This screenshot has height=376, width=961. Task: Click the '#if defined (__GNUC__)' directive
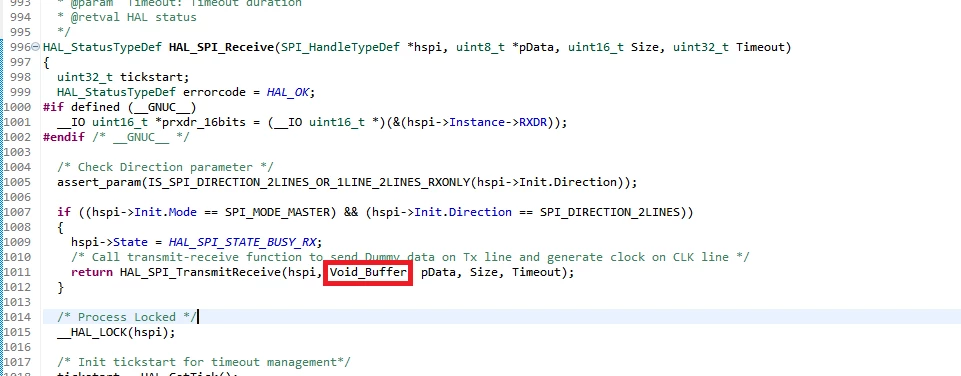[x=120, y=107]
